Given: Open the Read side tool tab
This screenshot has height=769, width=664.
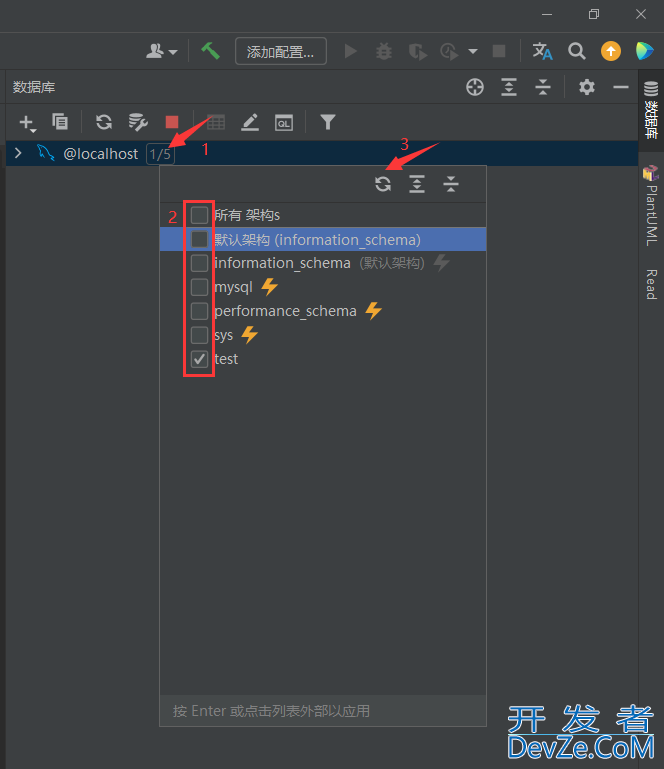Looking at the screenshot, I should click(x=651, y=284).
